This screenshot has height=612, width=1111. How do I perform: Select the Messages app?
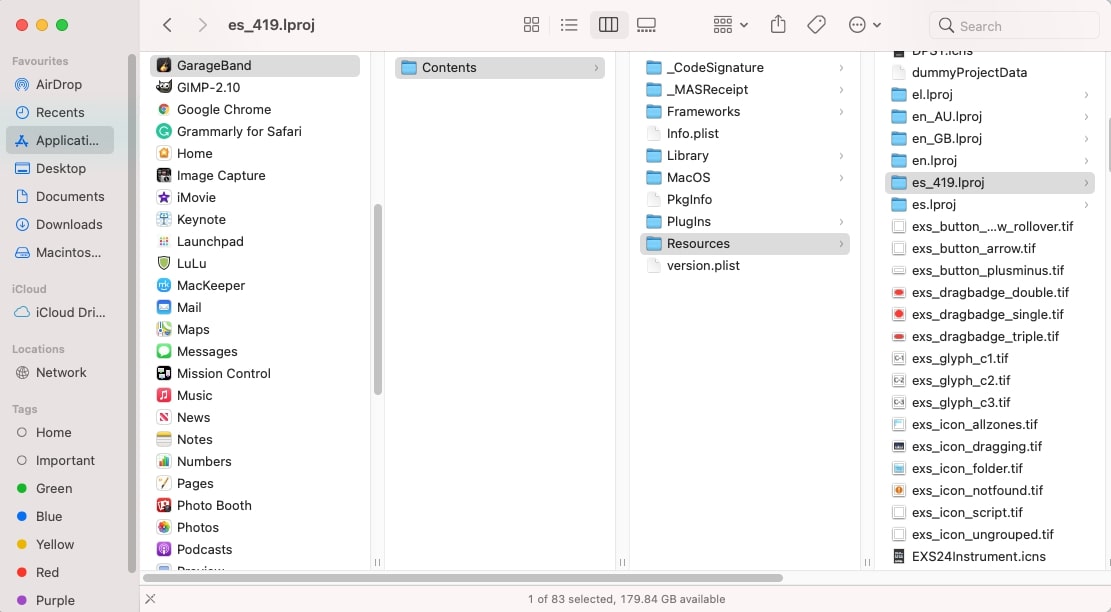coord(255,351)
